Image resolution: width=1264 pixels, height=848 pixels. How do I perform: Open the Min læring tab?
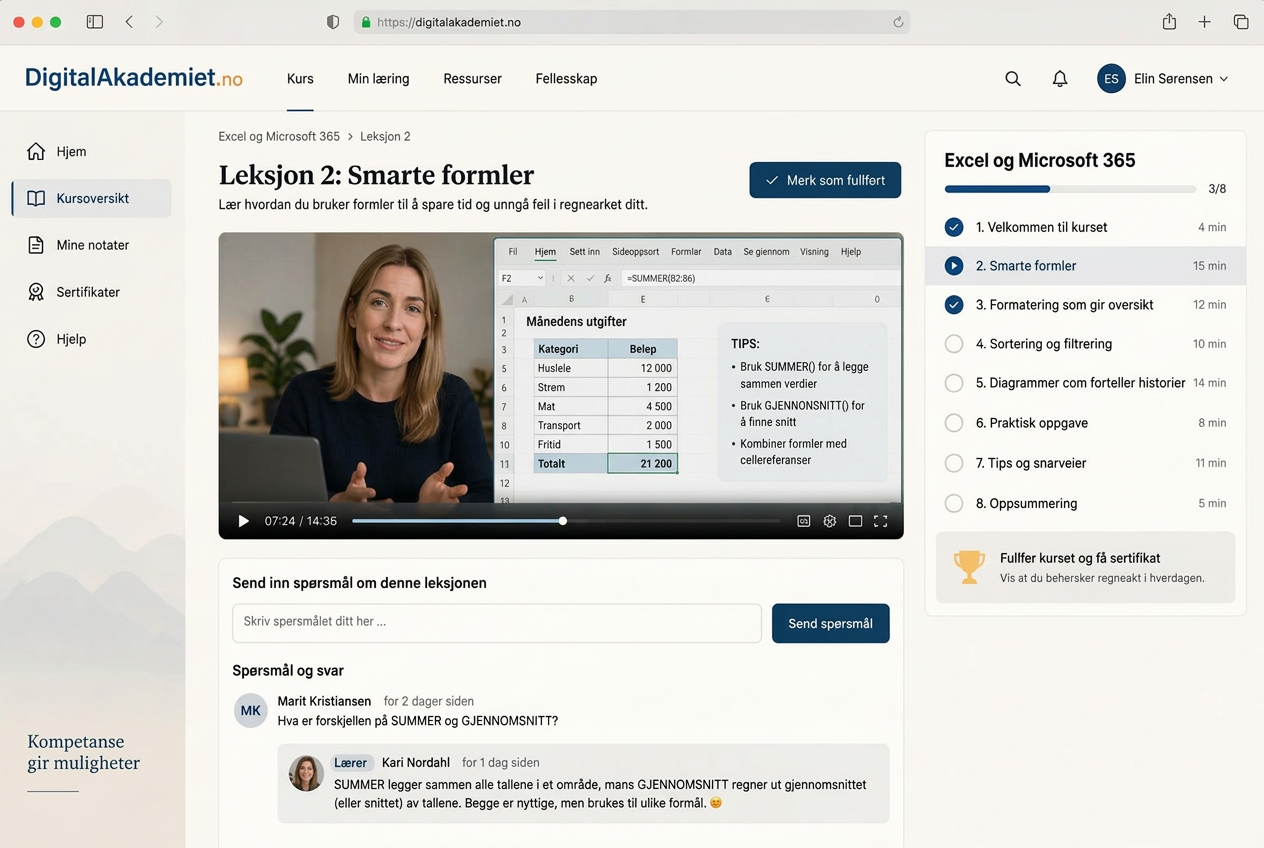[378, 79]
